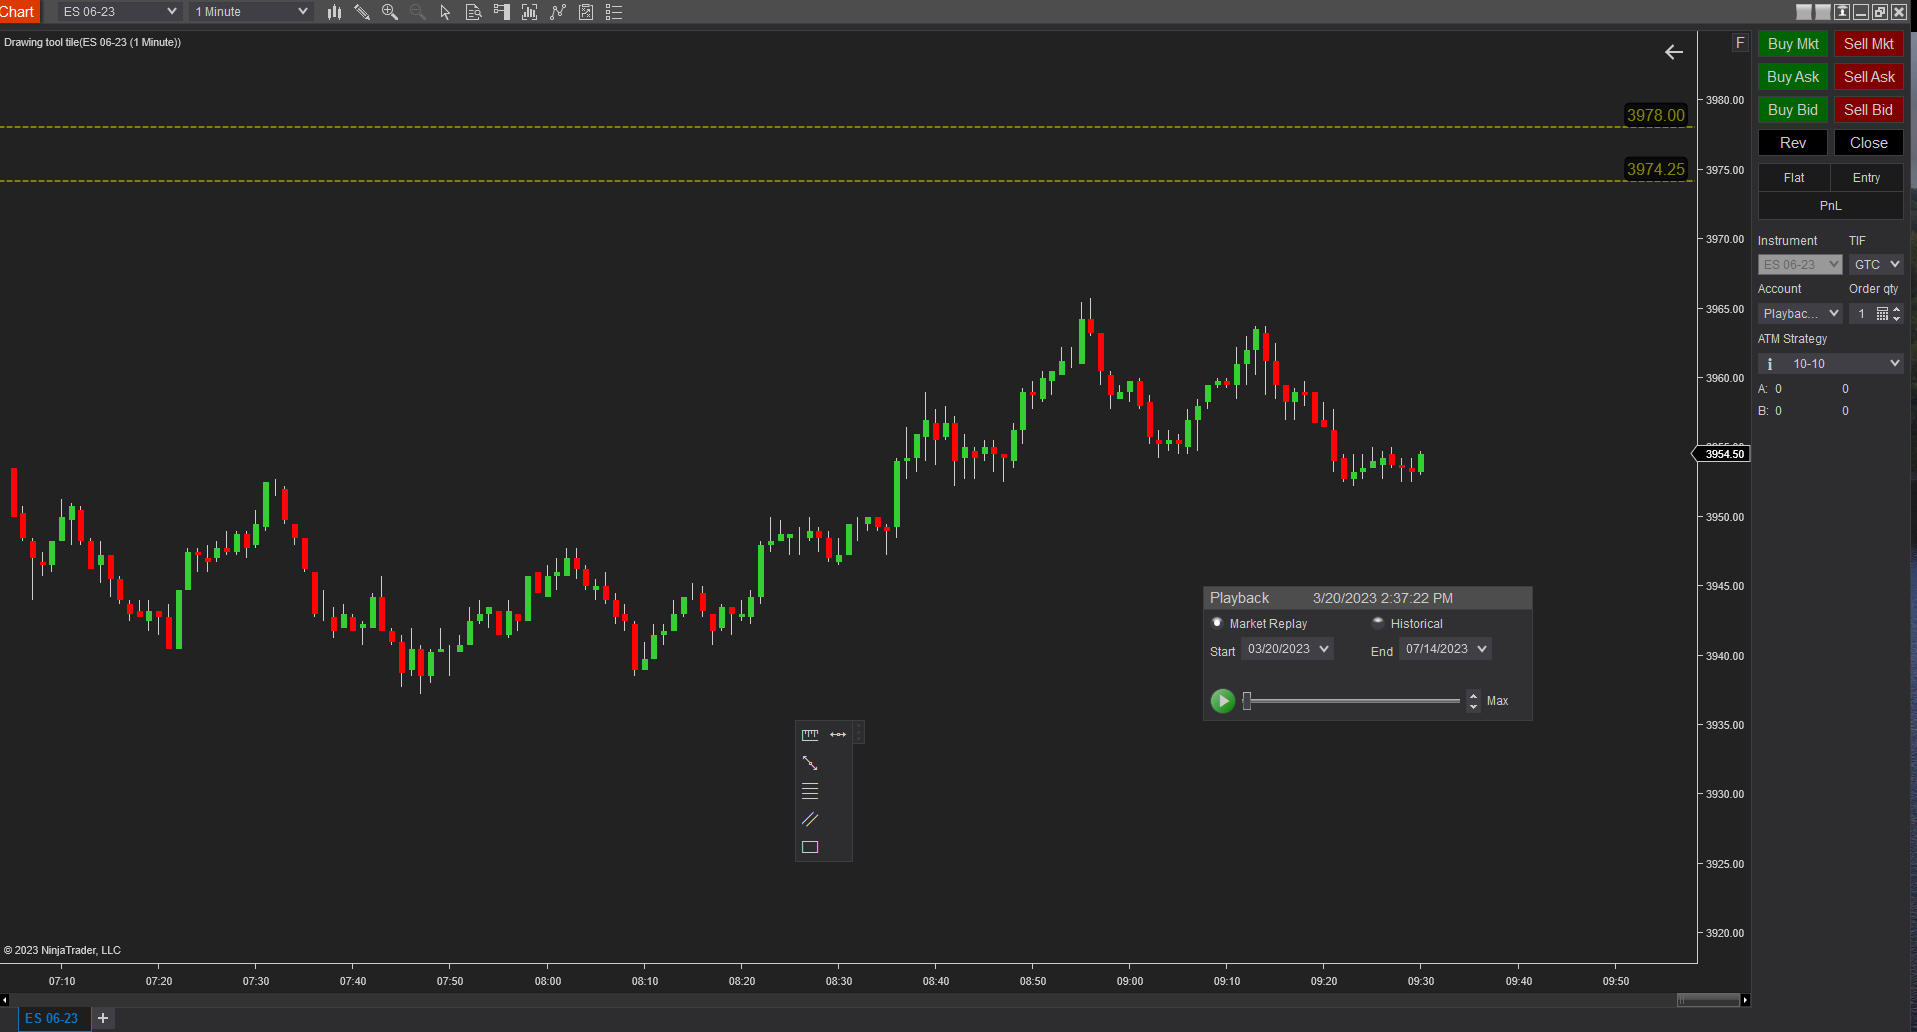Open the bar type chart style icon
The width and height of the screenshot is (1917, 1032).
tap(334, 12)
